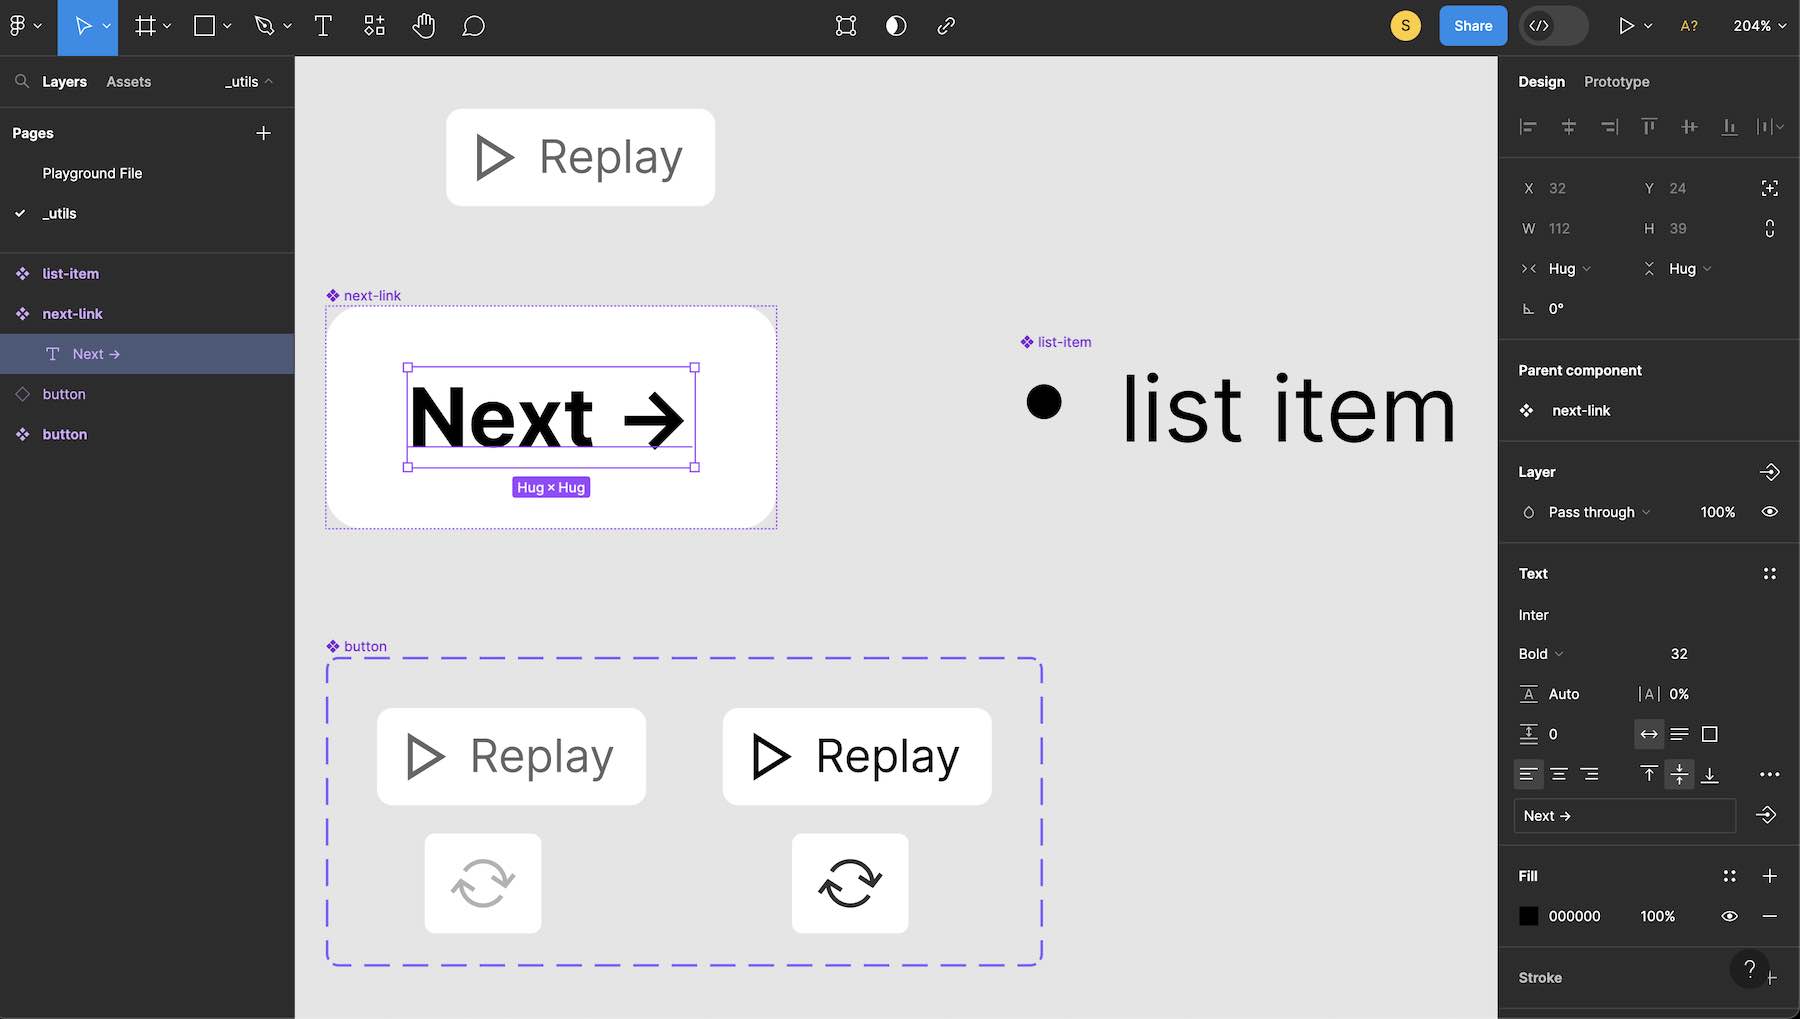Open the horizontal sizing Hug dropdown
This screenshot has height=1019, width=1800.
(x=1563, y=268)
